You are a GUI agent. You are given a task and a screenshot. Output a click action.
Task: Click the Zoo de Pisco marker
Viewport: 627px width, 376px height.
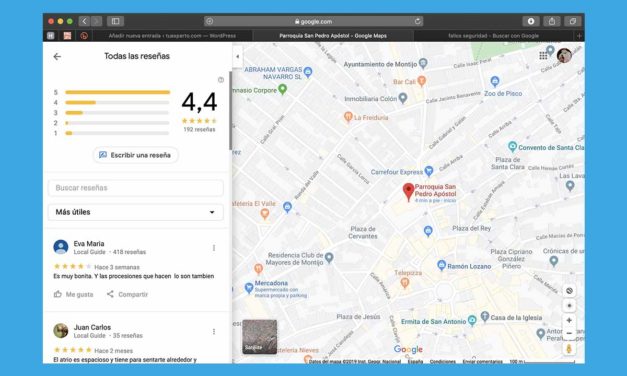495,82
